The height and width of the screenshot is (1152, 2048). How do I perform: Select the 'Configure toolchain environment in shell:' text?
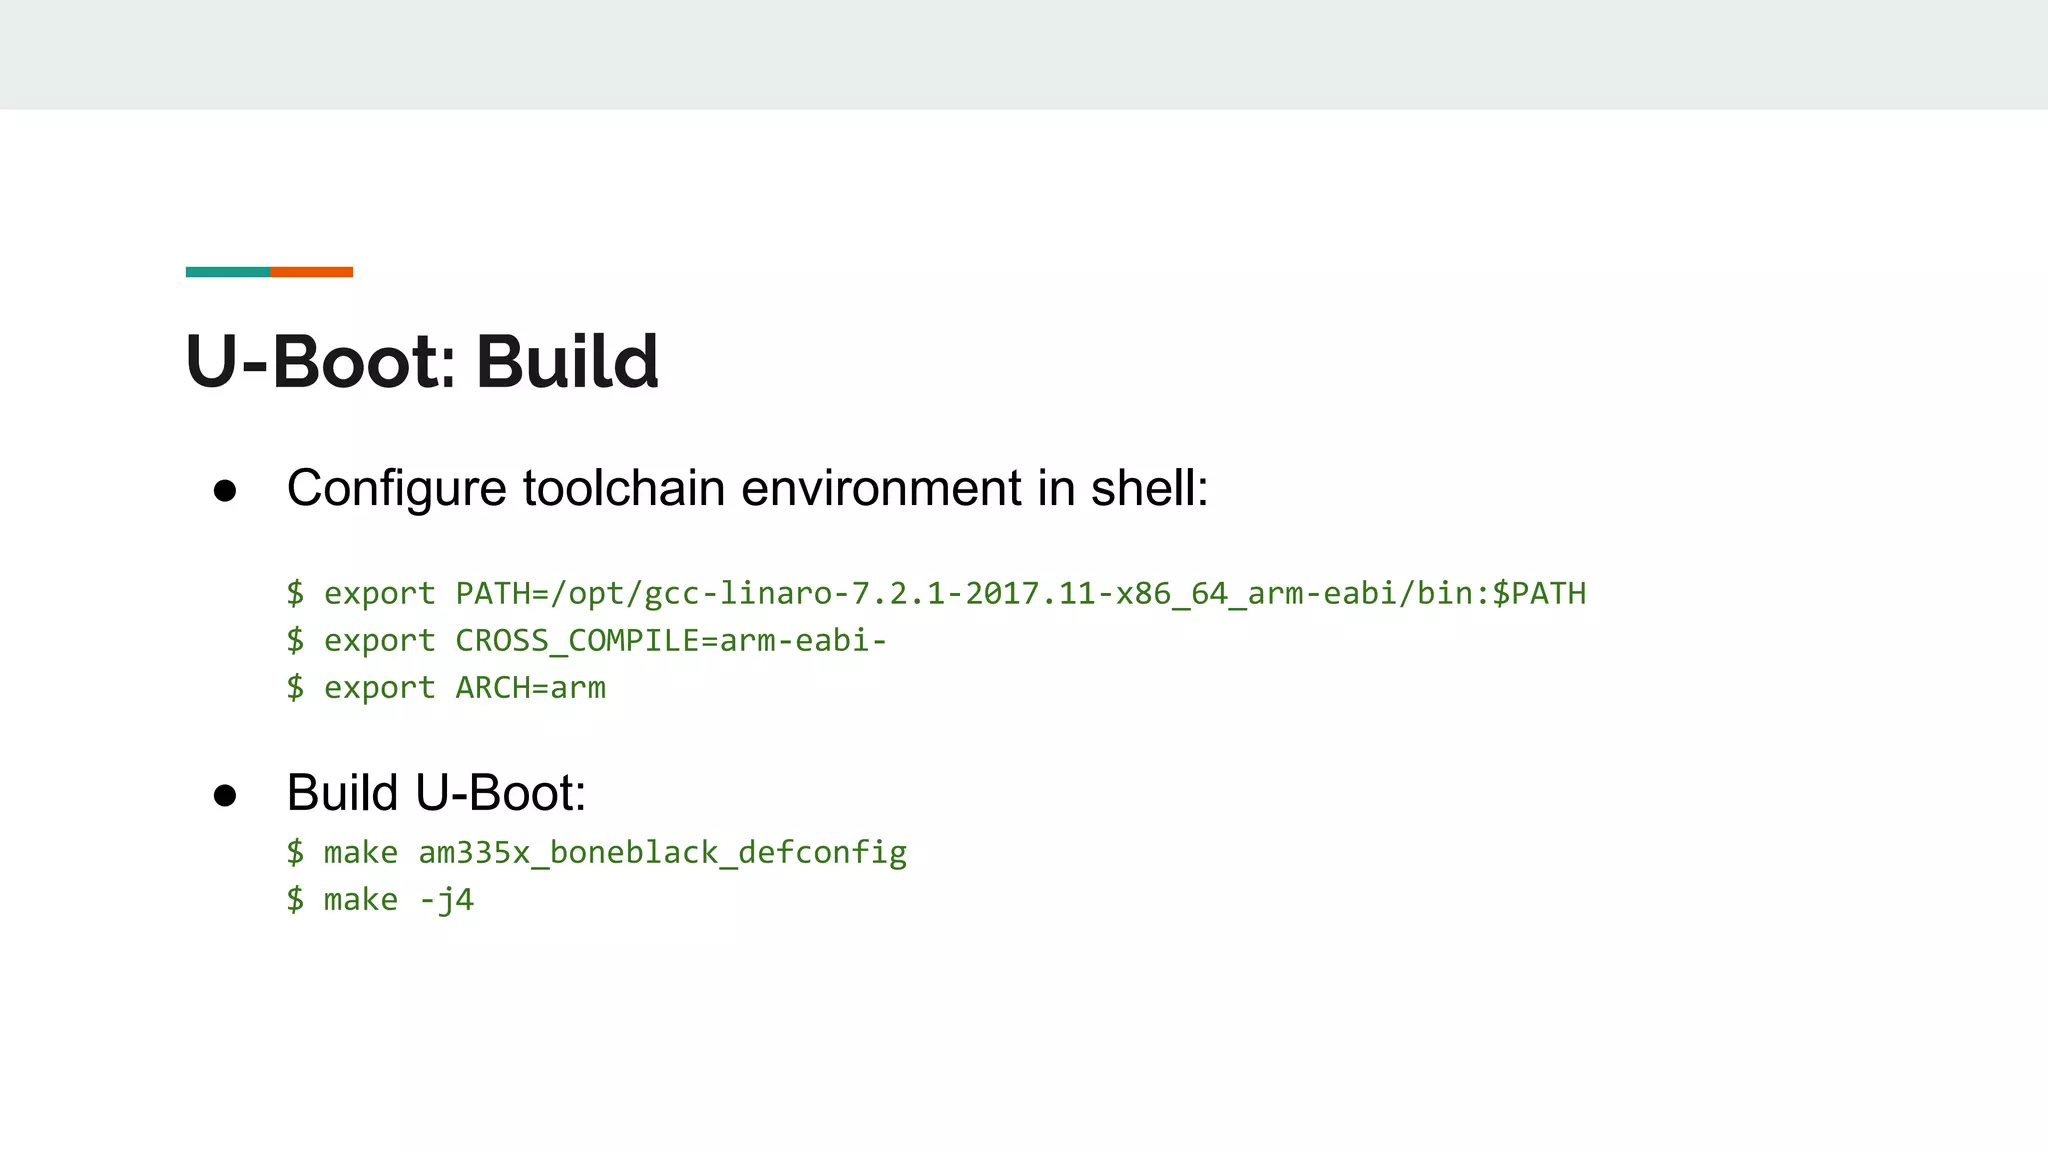tap(747, 489)
